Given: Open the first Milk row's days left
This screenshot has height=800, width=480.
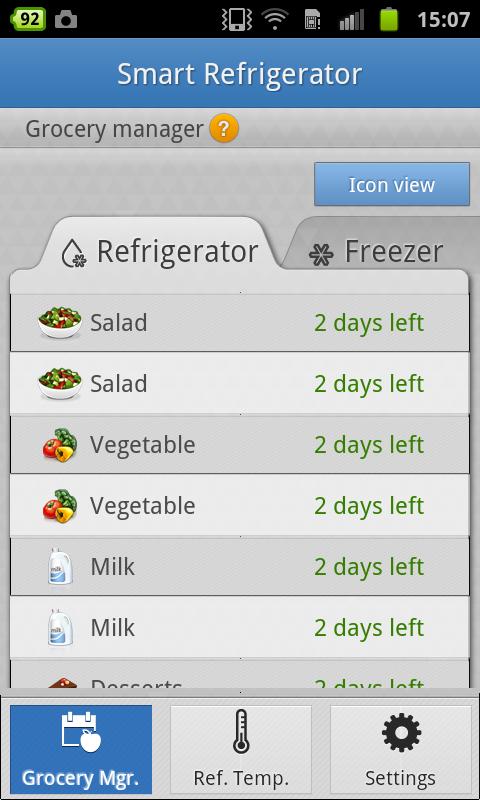Looking at the screenshot, I should click(369, 567).
